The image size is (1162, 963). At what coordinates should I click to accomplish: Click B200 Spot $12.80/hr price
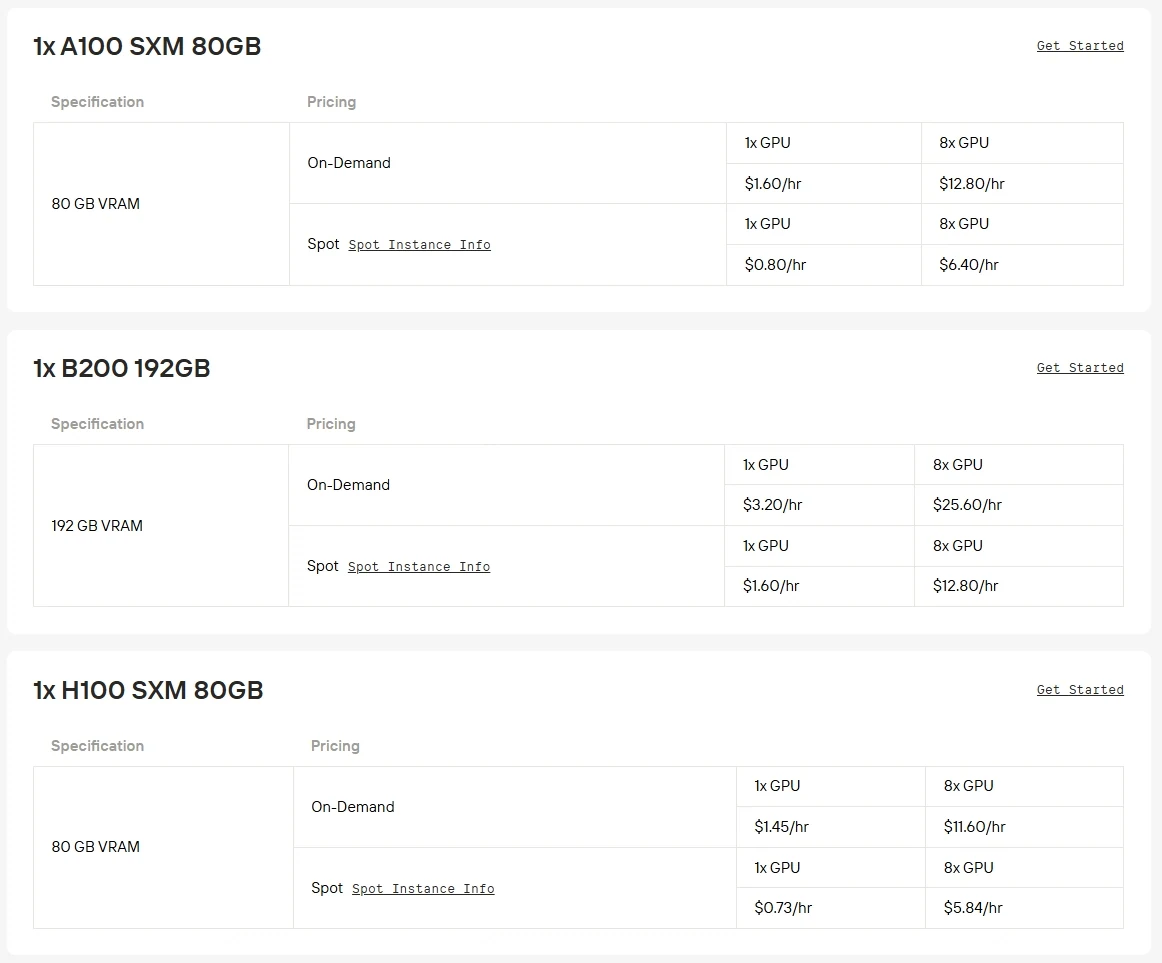coord(966,586)
